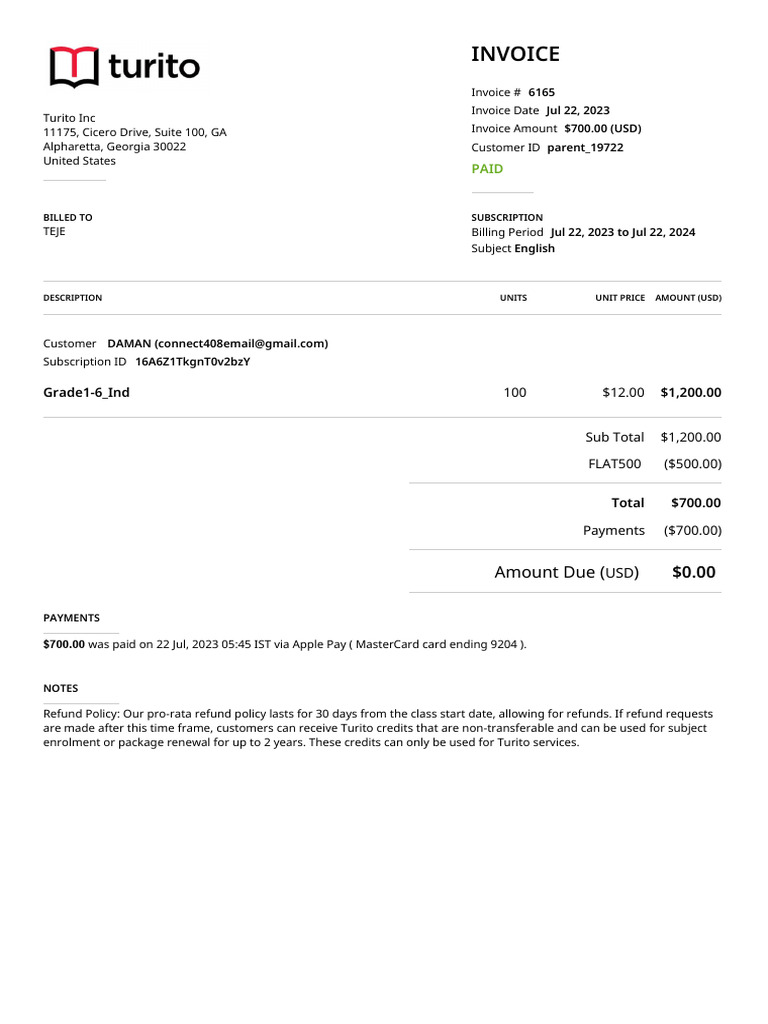Image resolution: width=768 pixels, height=1024 pixels.
Task: Select invoice number 6165
Action: pyautogui.click(x=541, y=92)
